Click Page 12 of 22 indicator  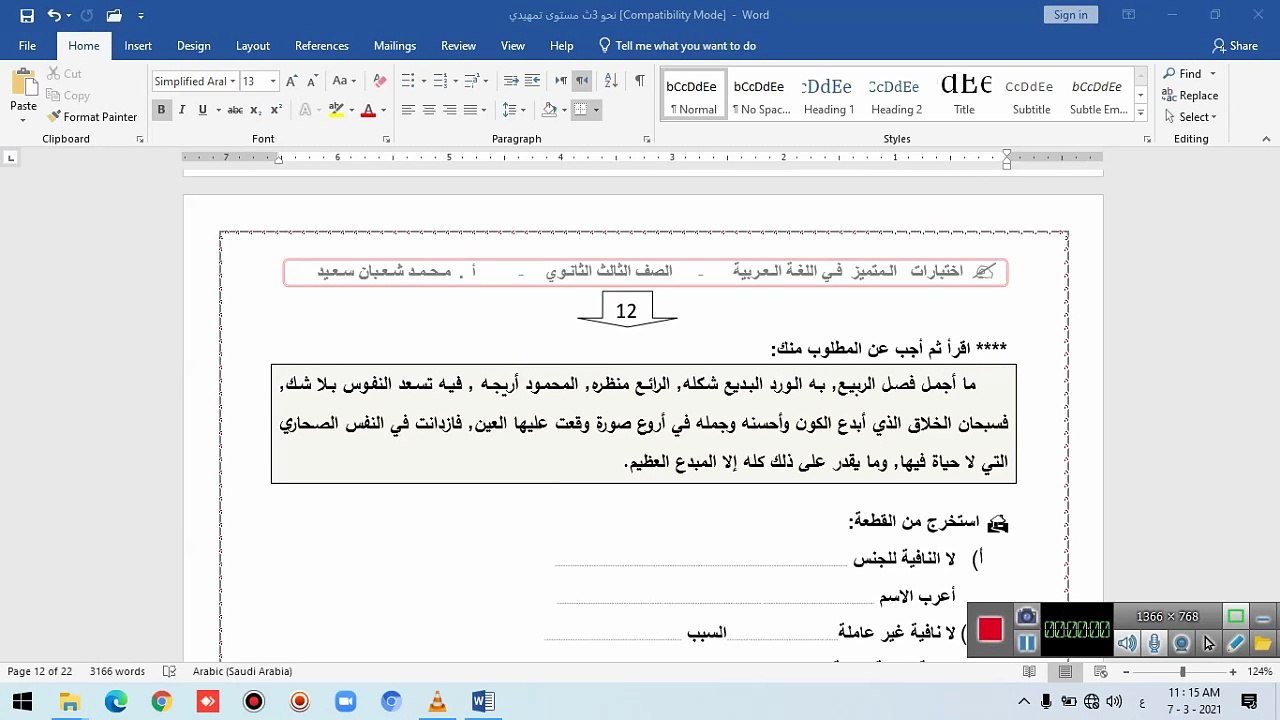click(x=40, y=672)
